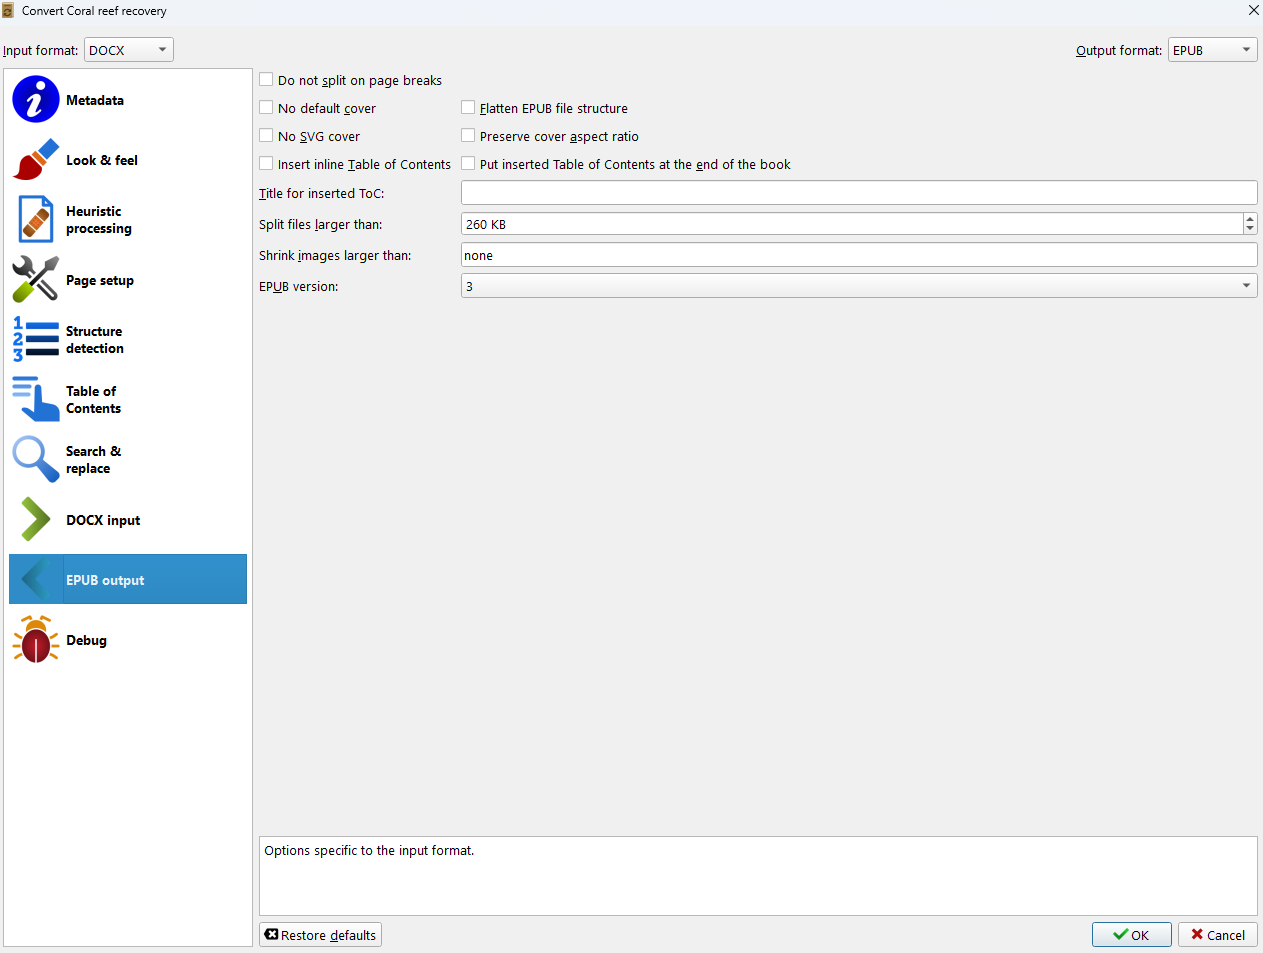Enable Do not split on page breaks

(x=267, y=80)
